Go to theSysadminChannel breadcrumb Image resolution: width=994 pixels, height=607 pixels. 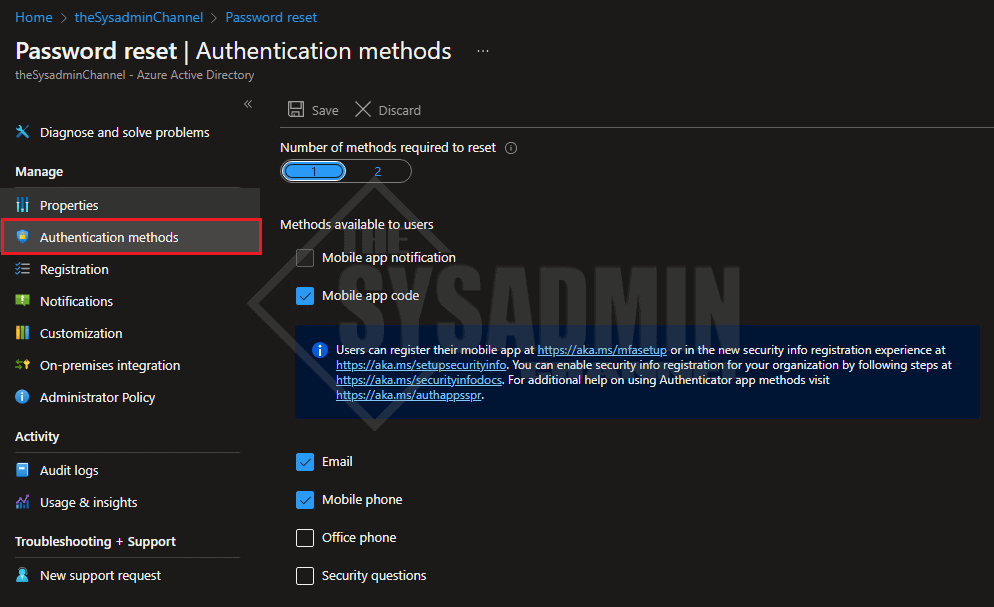click(139, 17)
